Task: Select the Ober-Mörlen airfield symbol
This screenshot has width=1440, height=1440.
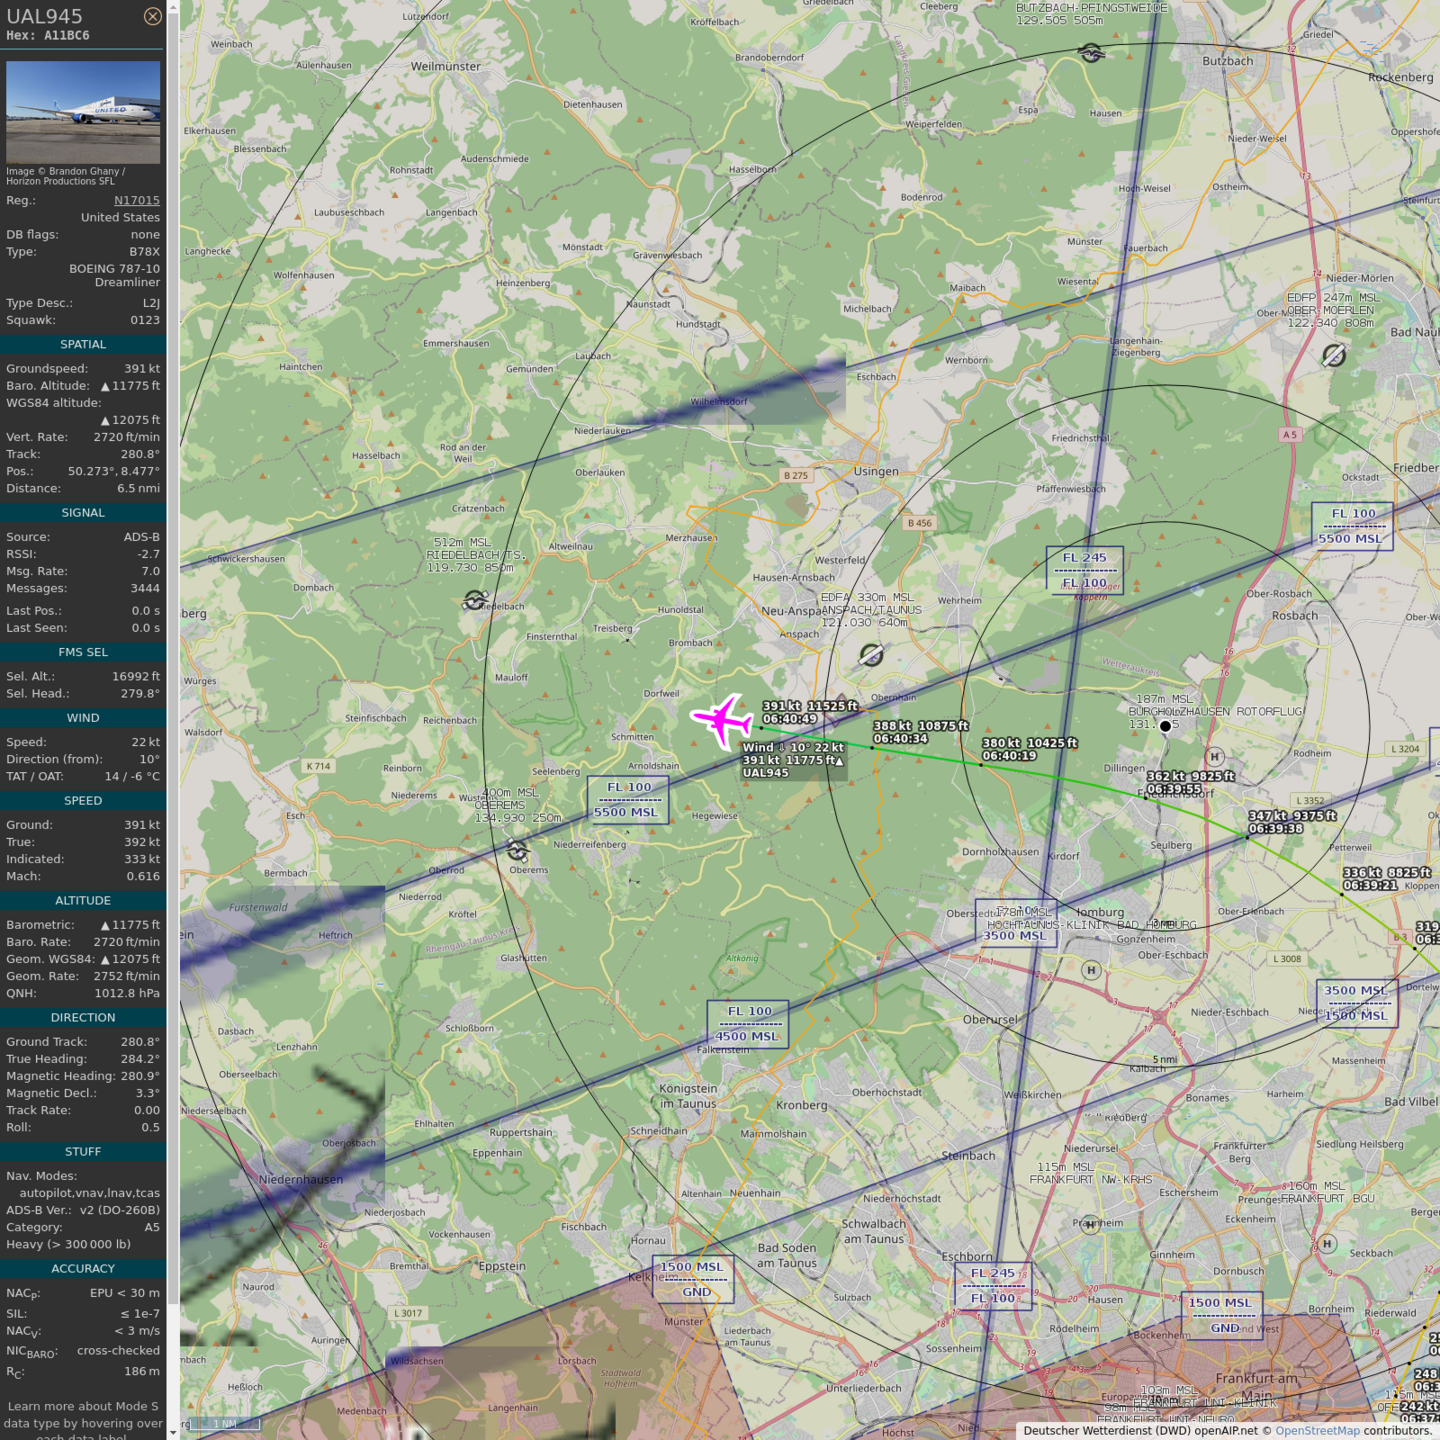Action: (1333, 355)
